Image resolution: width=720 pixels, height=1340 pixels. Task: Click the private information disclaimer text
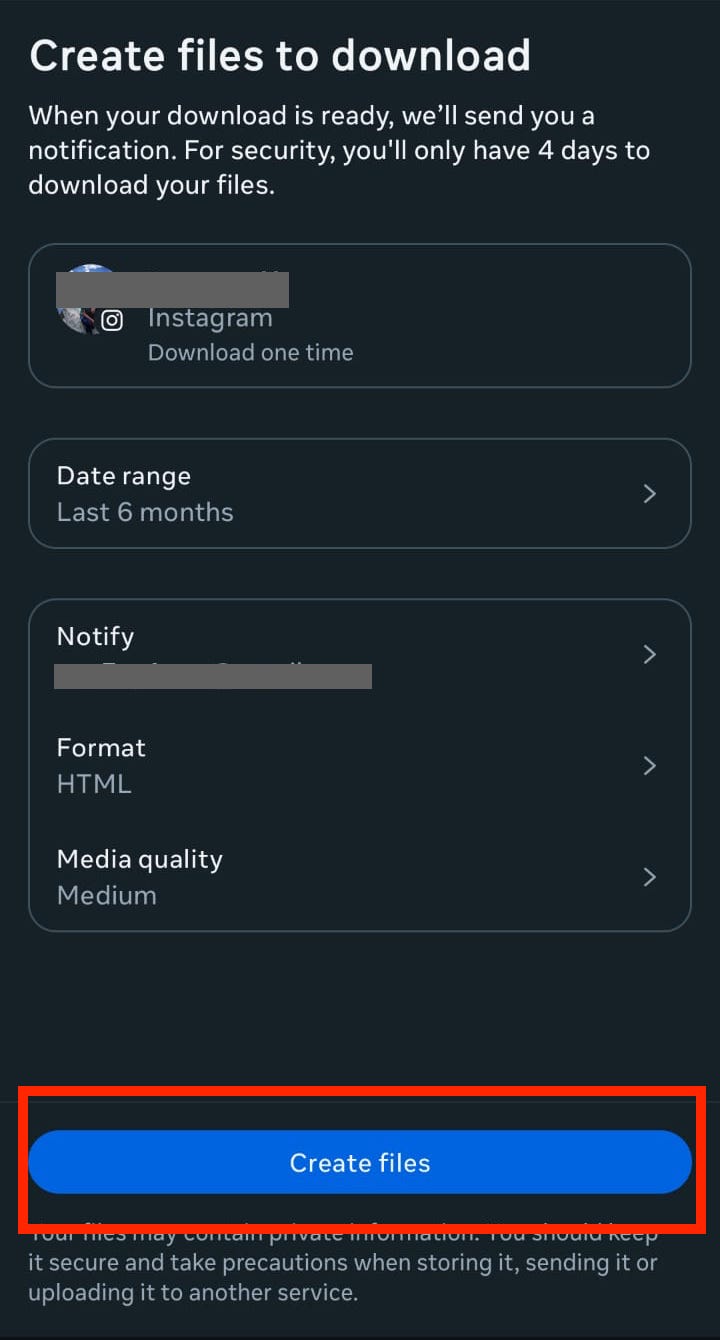point(342,1263)
